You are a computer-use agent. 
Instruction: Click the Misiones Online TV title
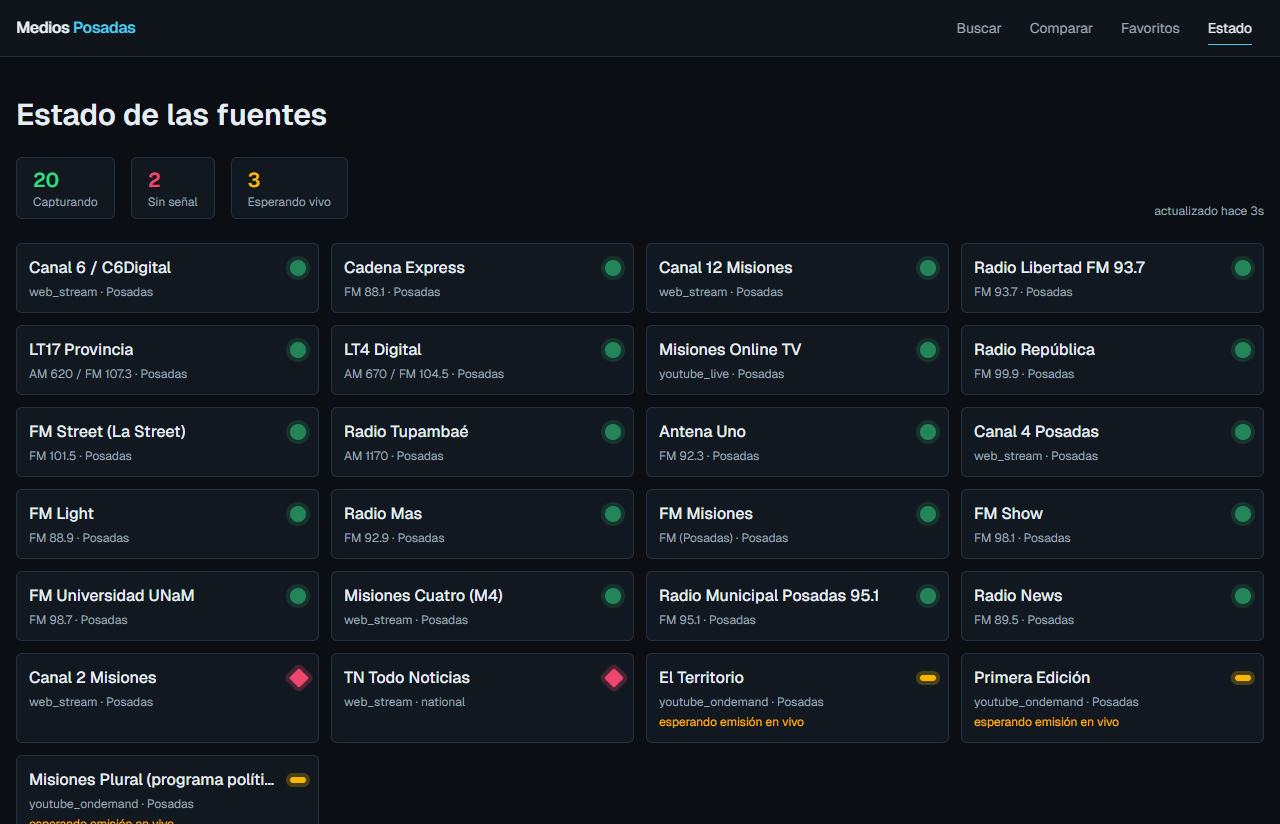730,350
